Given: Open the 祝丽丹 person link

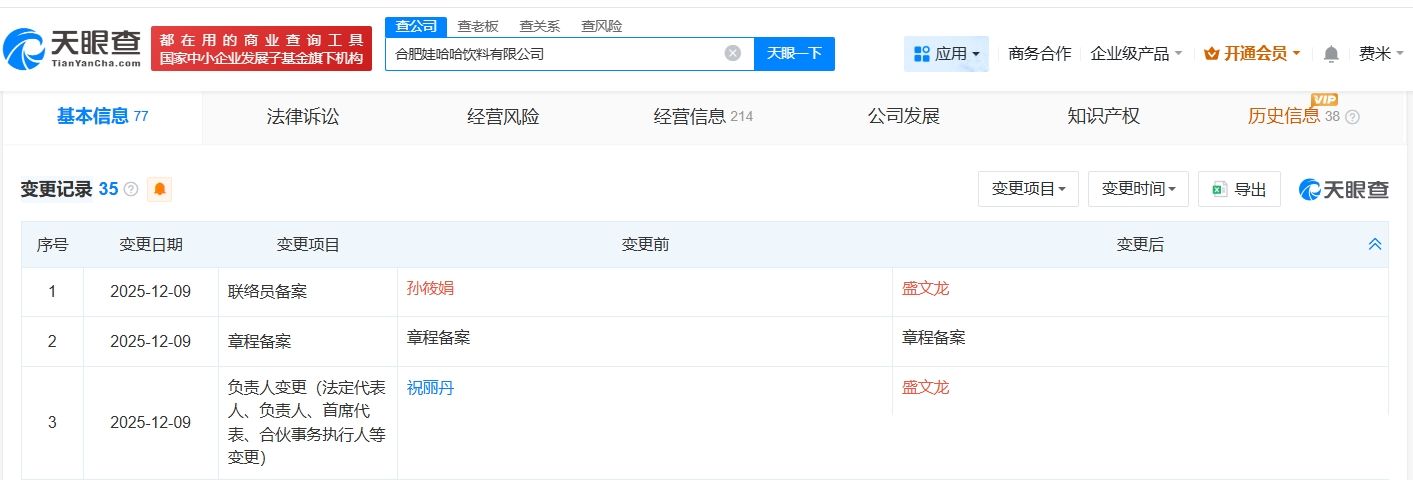Looking at the screenshot, I should (x=430, y=388).
